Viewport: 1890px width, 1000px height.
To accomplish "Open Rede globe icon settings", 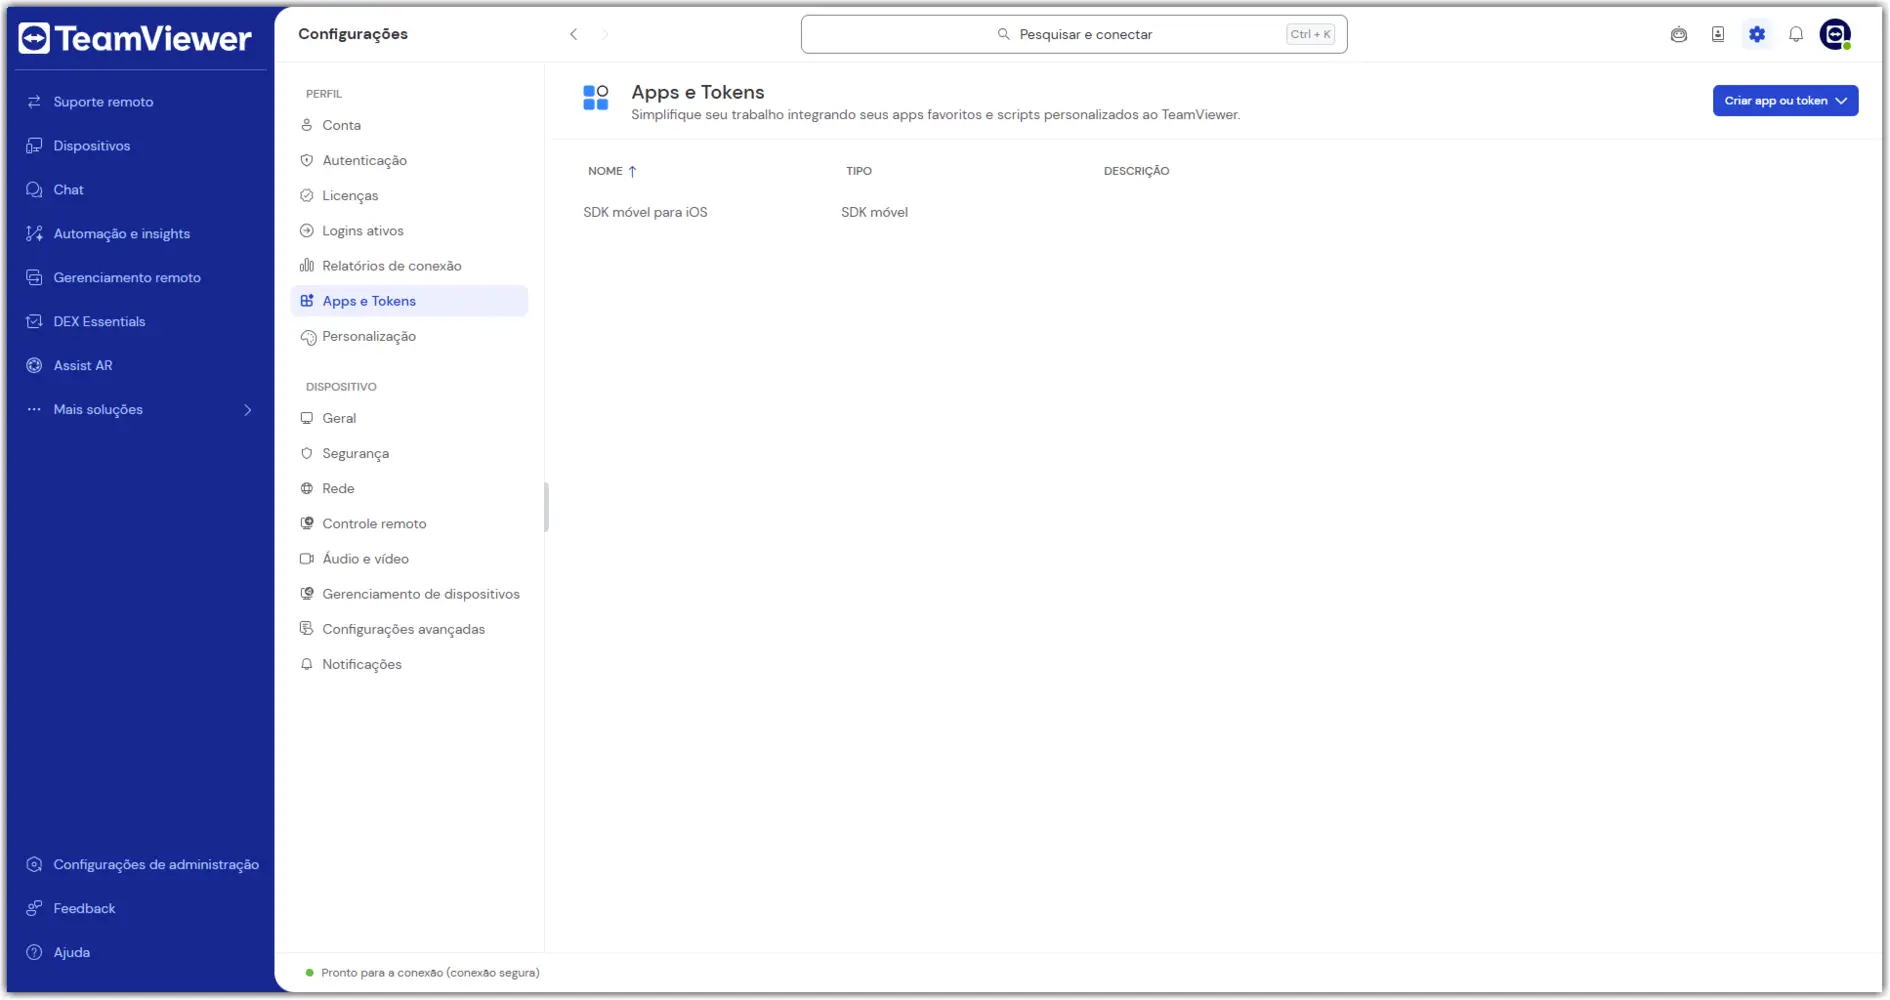I will pyautogui.click(x=307, y=489).
